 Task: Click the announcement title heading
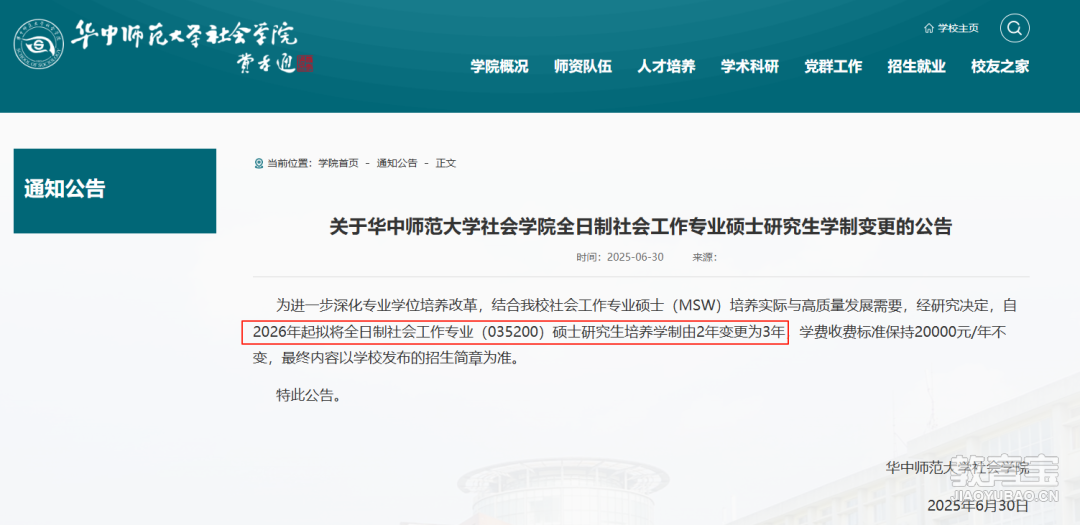641,227
